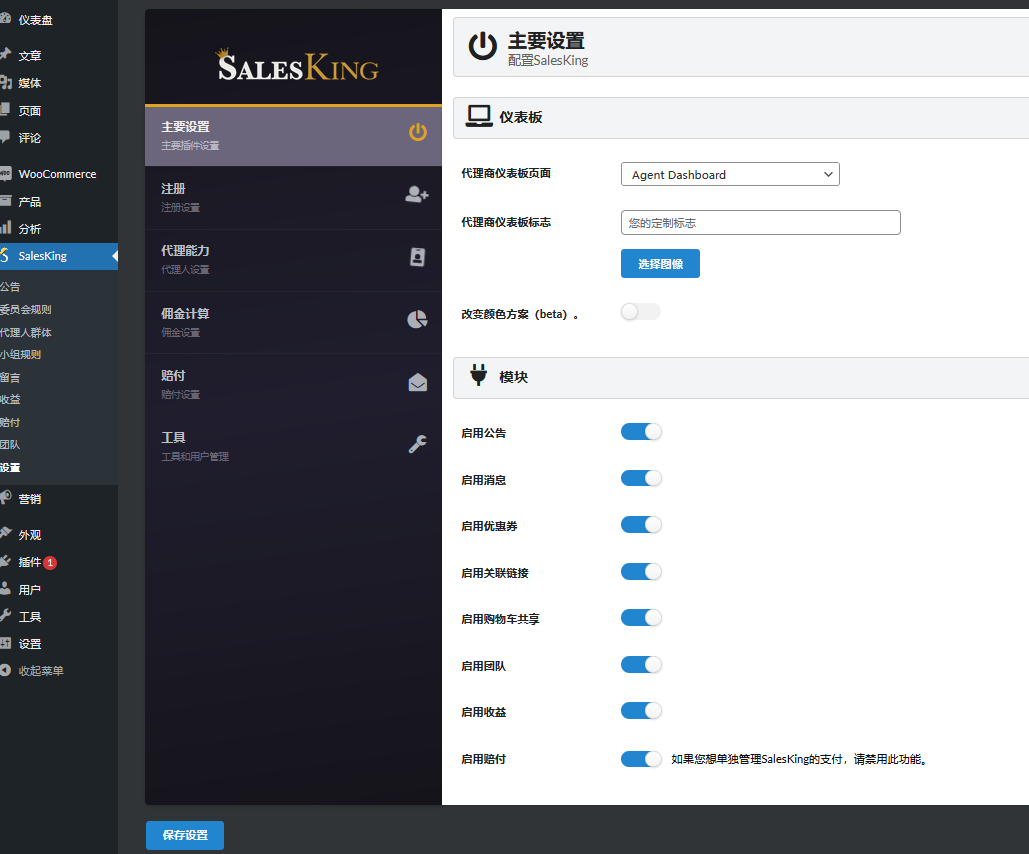Click the add-user icon on 注册 tab

point(417,194)
